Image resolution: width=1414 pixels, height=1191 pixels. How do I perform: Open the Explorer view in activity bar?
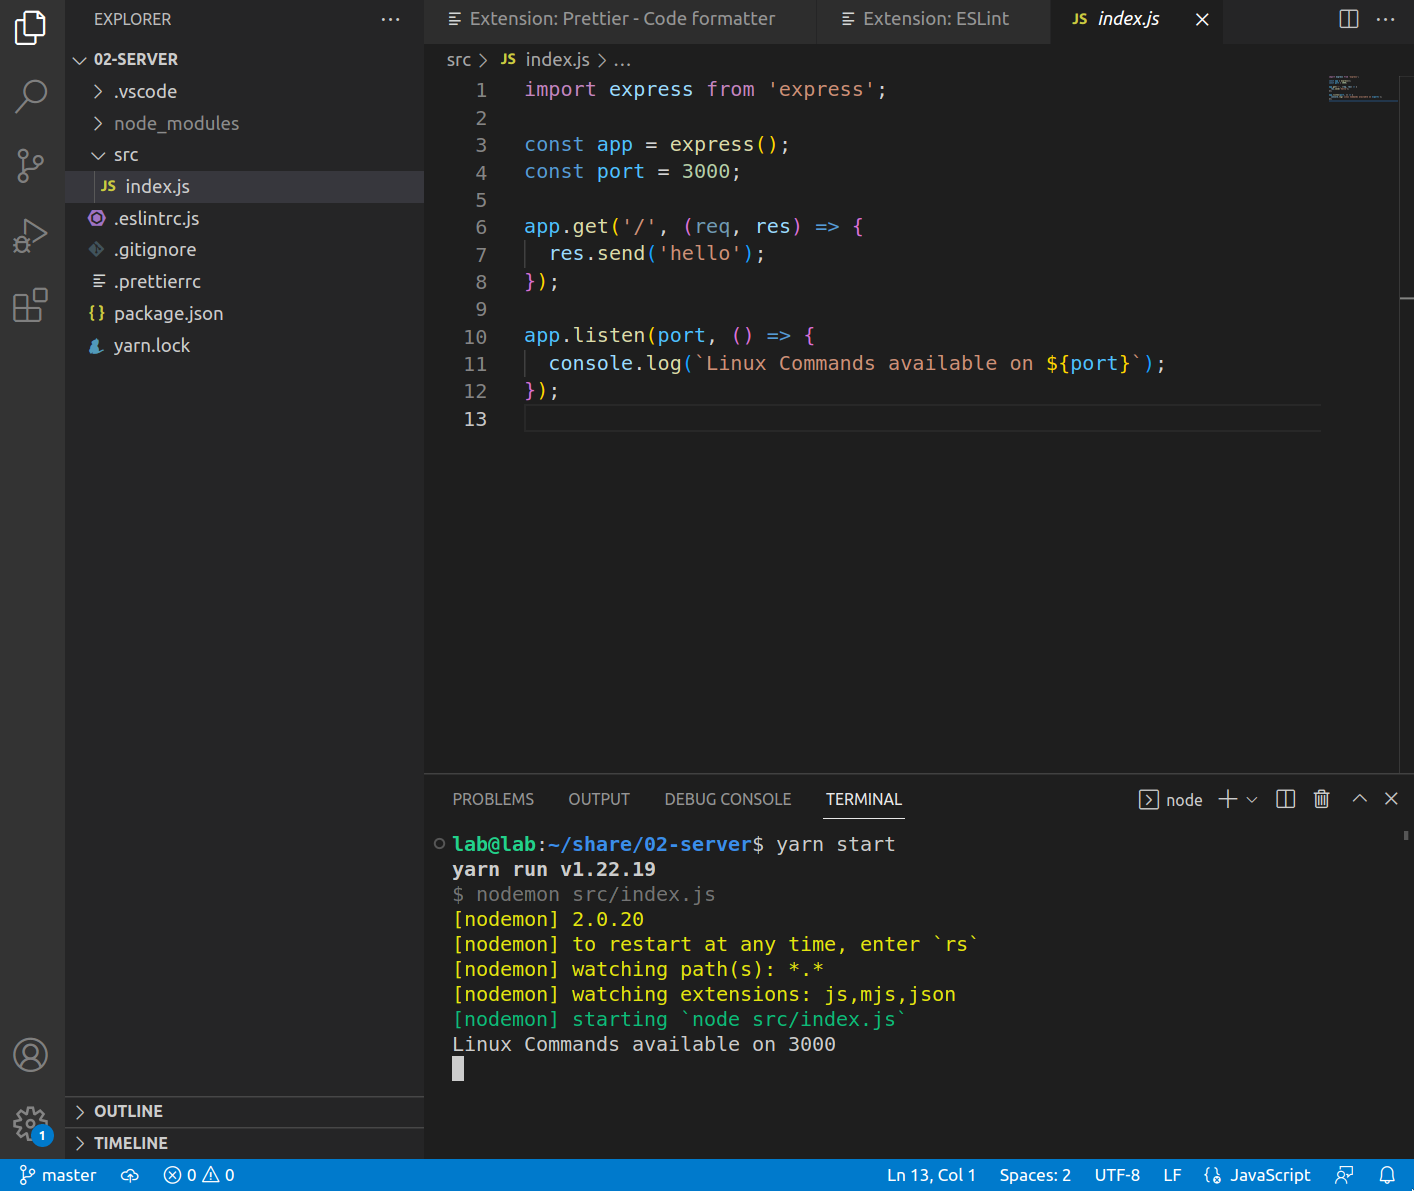[x=31, y=27]
